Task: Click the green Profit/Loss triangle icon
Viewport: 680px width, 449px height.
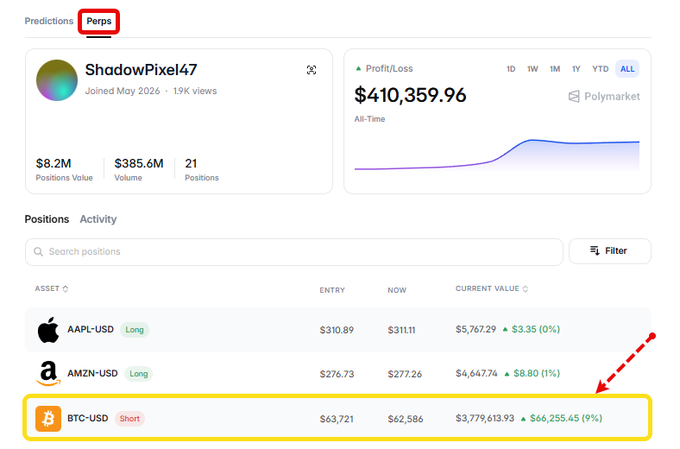Action: tap(358, 69)
